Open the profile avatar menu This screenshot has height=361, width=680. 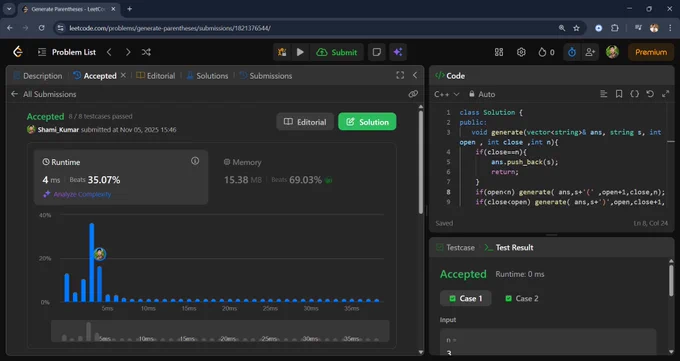612,52
